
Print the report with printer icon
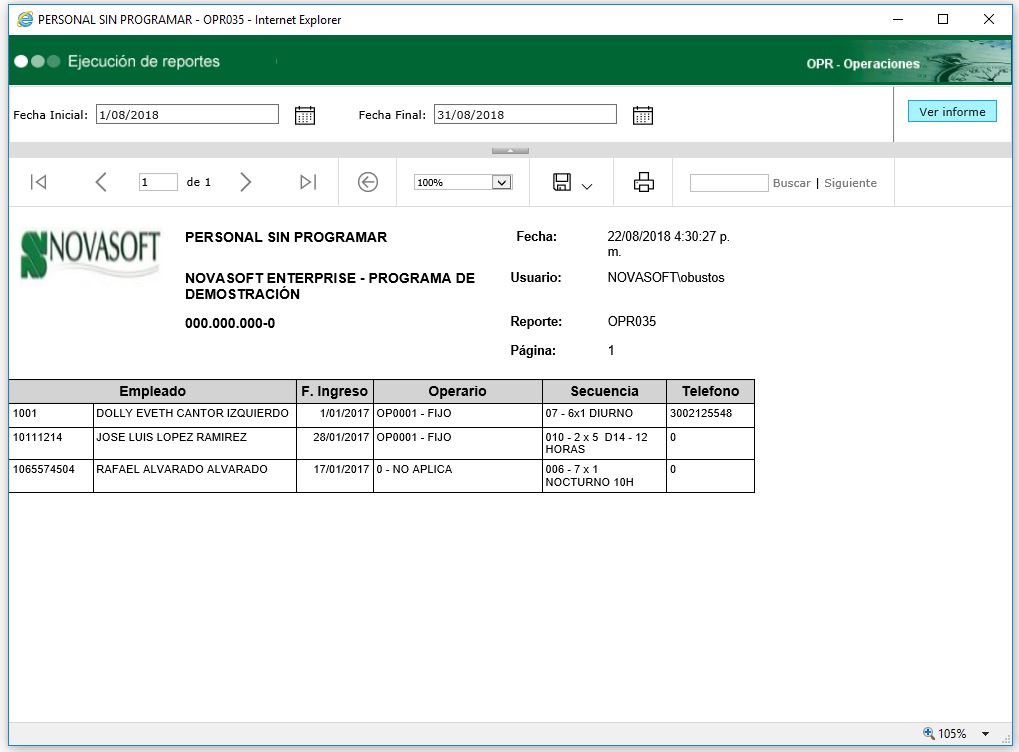(644, 182)
